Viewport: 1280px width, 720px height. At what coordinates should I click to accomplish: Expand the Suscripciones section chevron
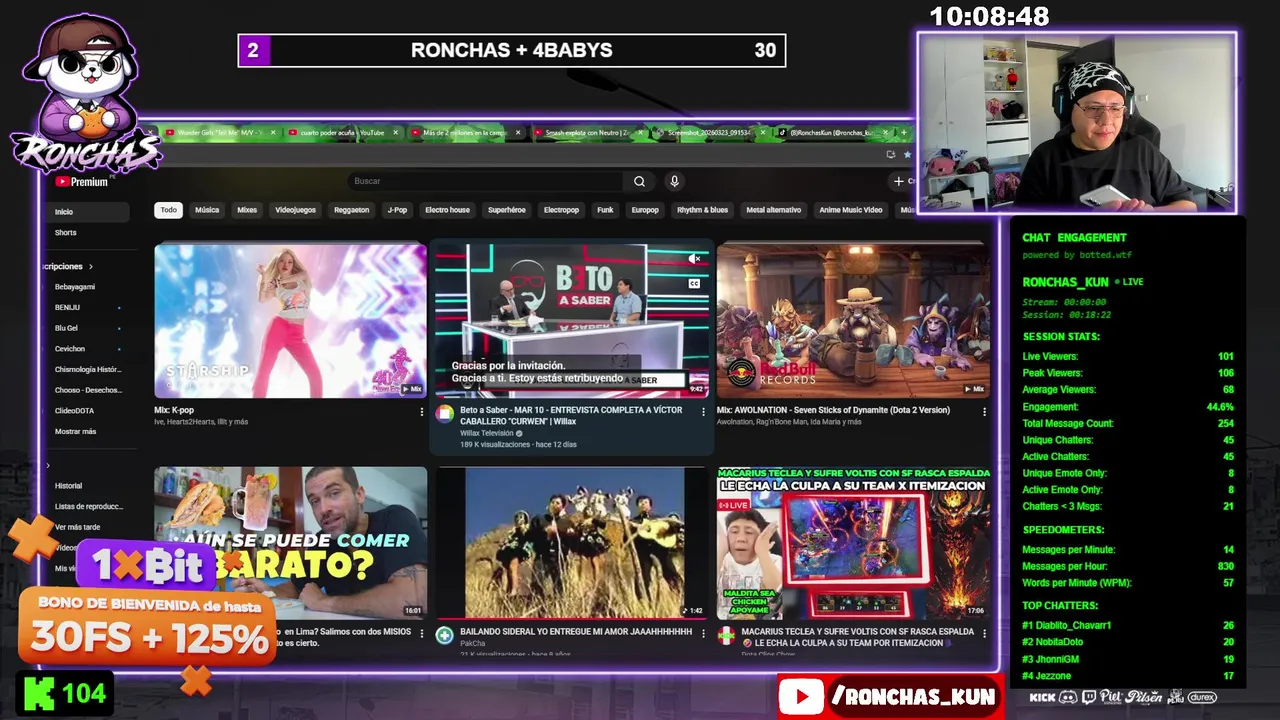90,267
